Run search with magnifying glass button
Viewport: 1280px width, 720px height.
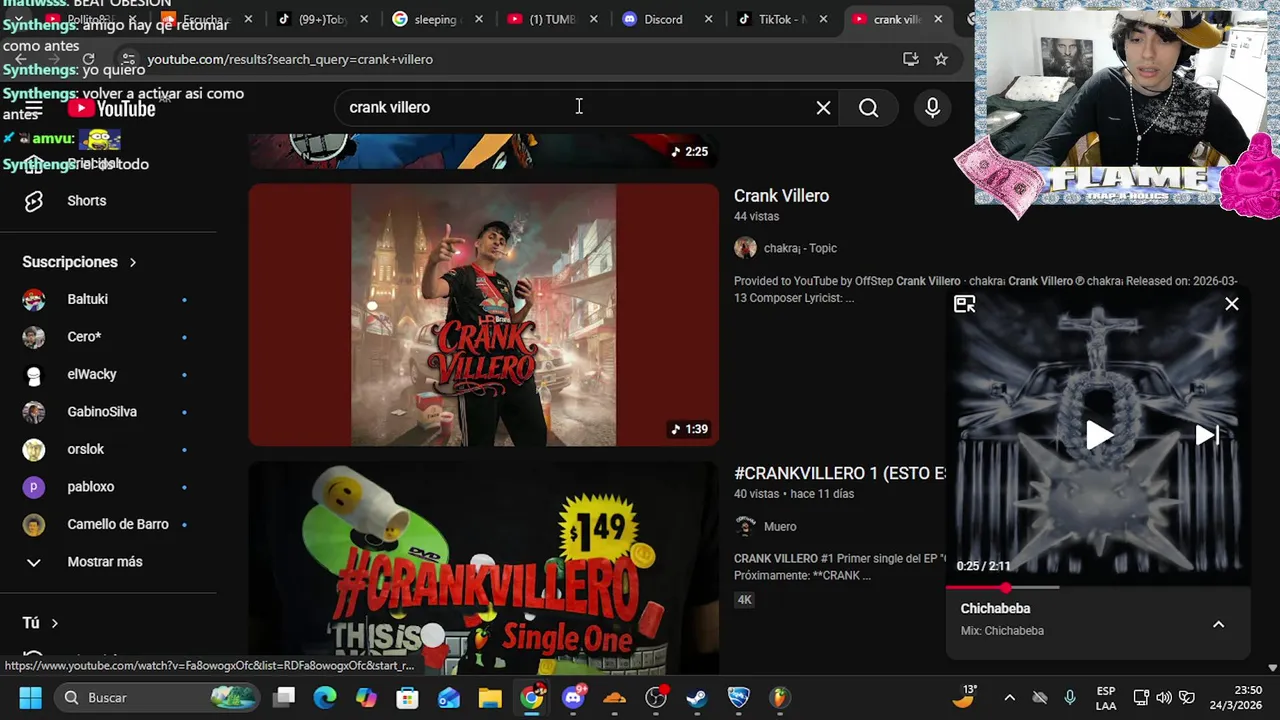coord(869,108)
